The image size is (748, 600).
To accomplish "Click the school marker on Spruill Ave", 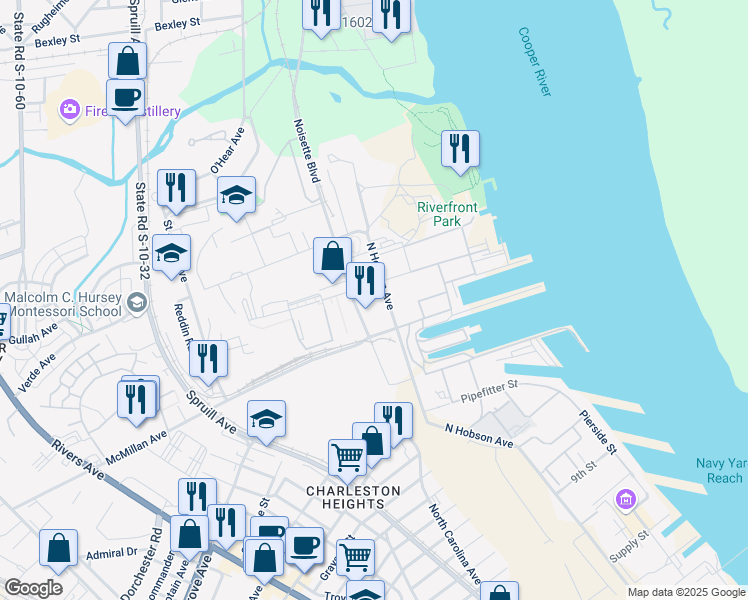I will pos(267,421).
